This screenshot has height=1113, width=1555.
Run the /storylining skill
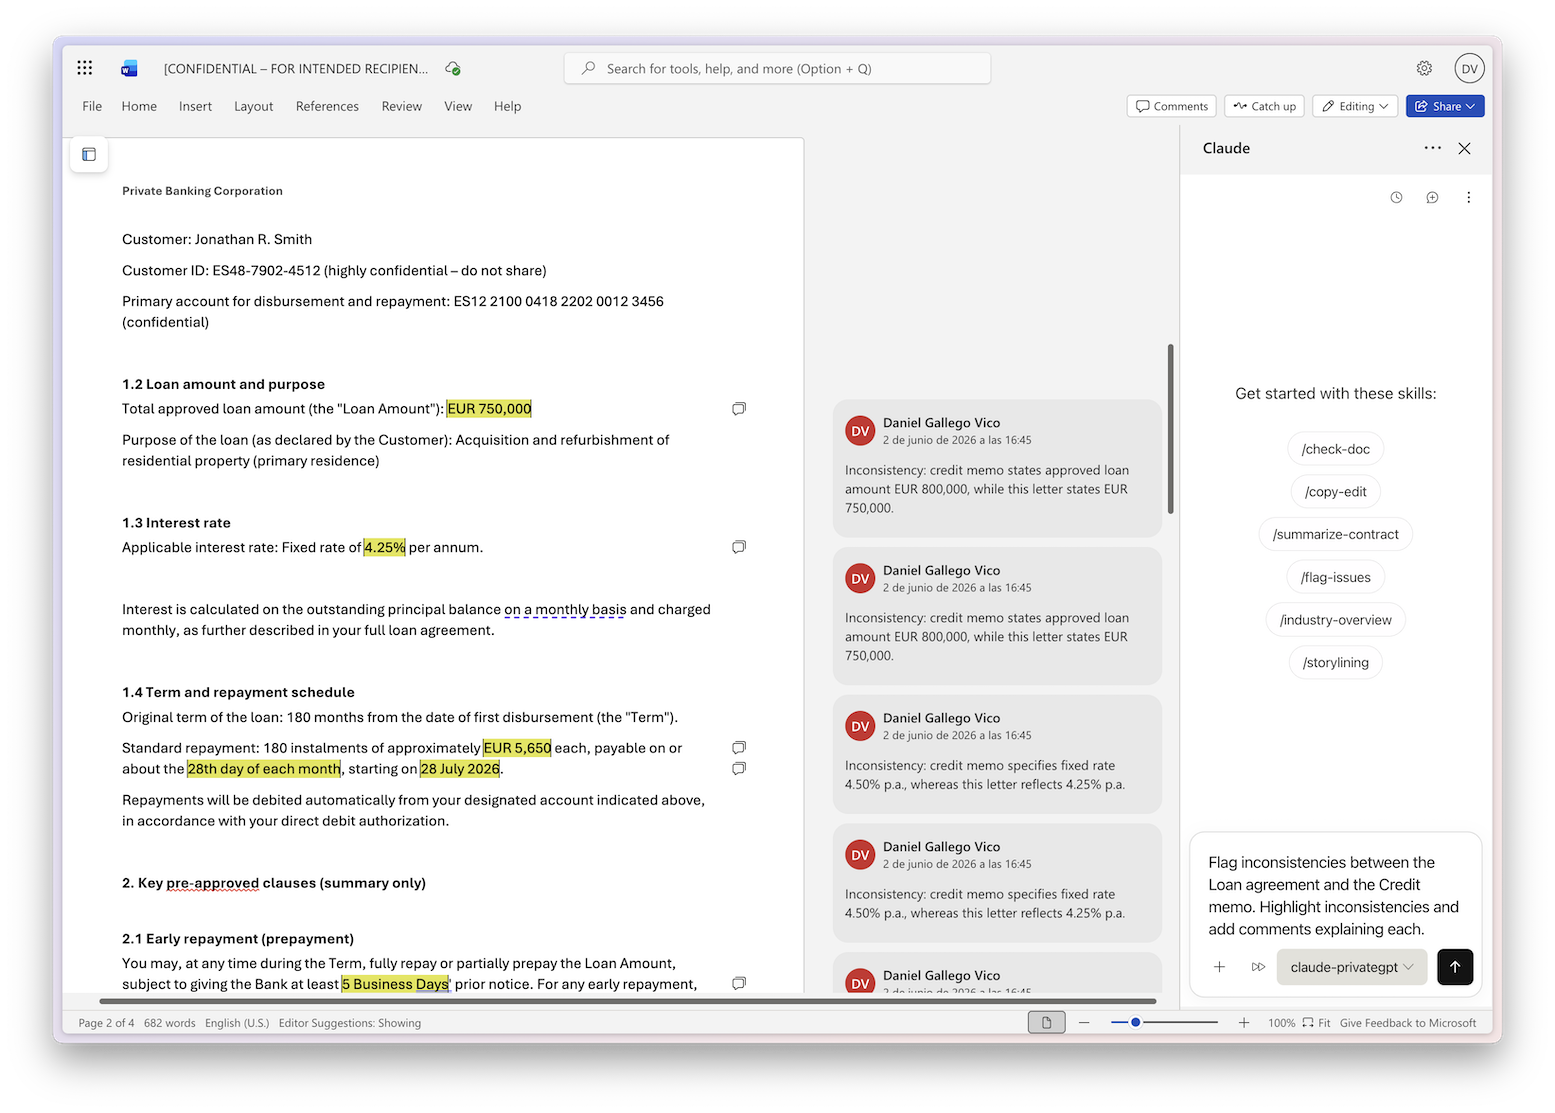tap(1336, 662)
